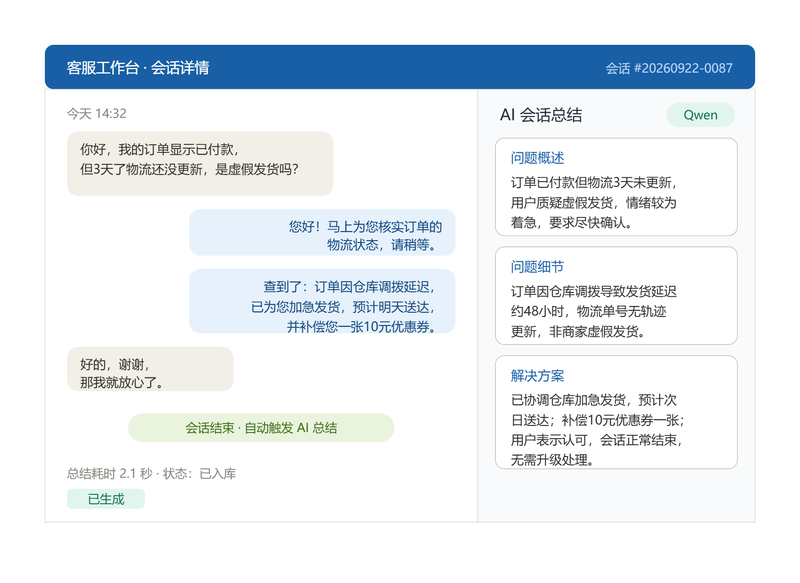800x583 pixels.
Task: Click the agent message mentioning 10元优惠券
Action: click(x=322, y=301)
